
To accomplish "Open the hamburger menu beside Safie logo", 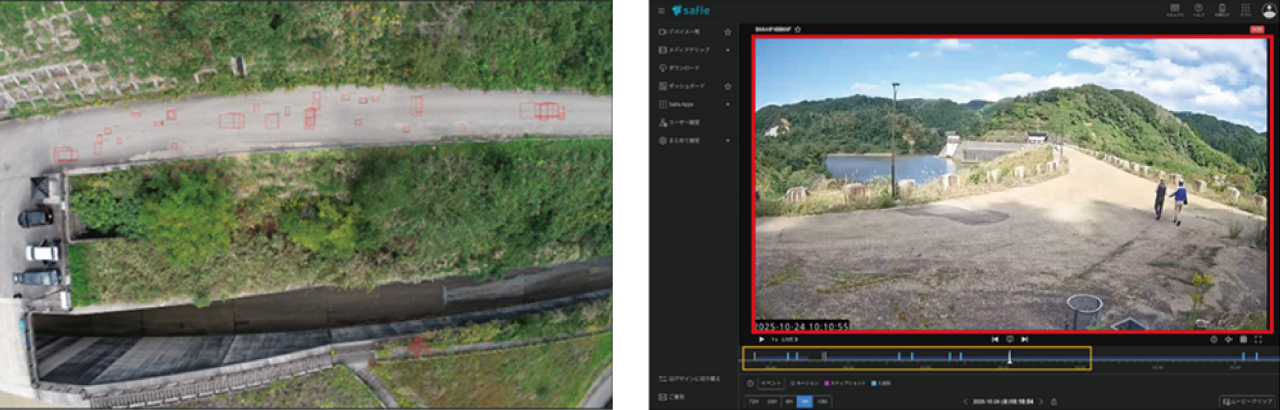I will pos(661,10).
